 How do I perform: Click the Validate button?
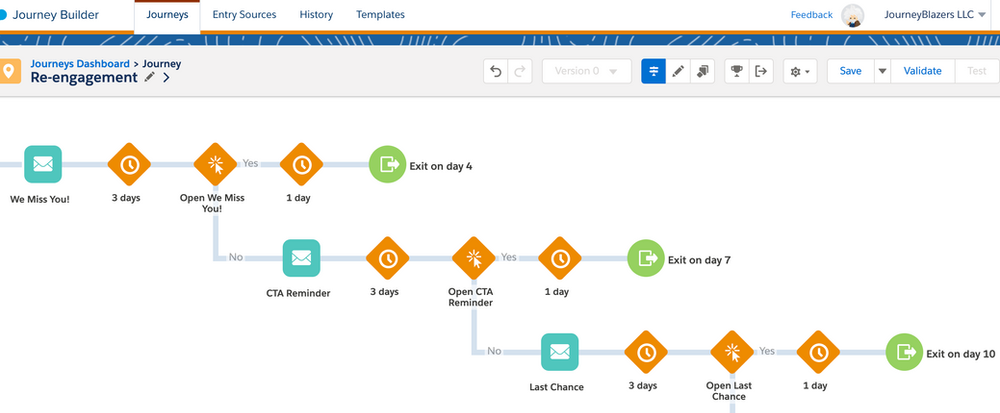click(922, 71)
